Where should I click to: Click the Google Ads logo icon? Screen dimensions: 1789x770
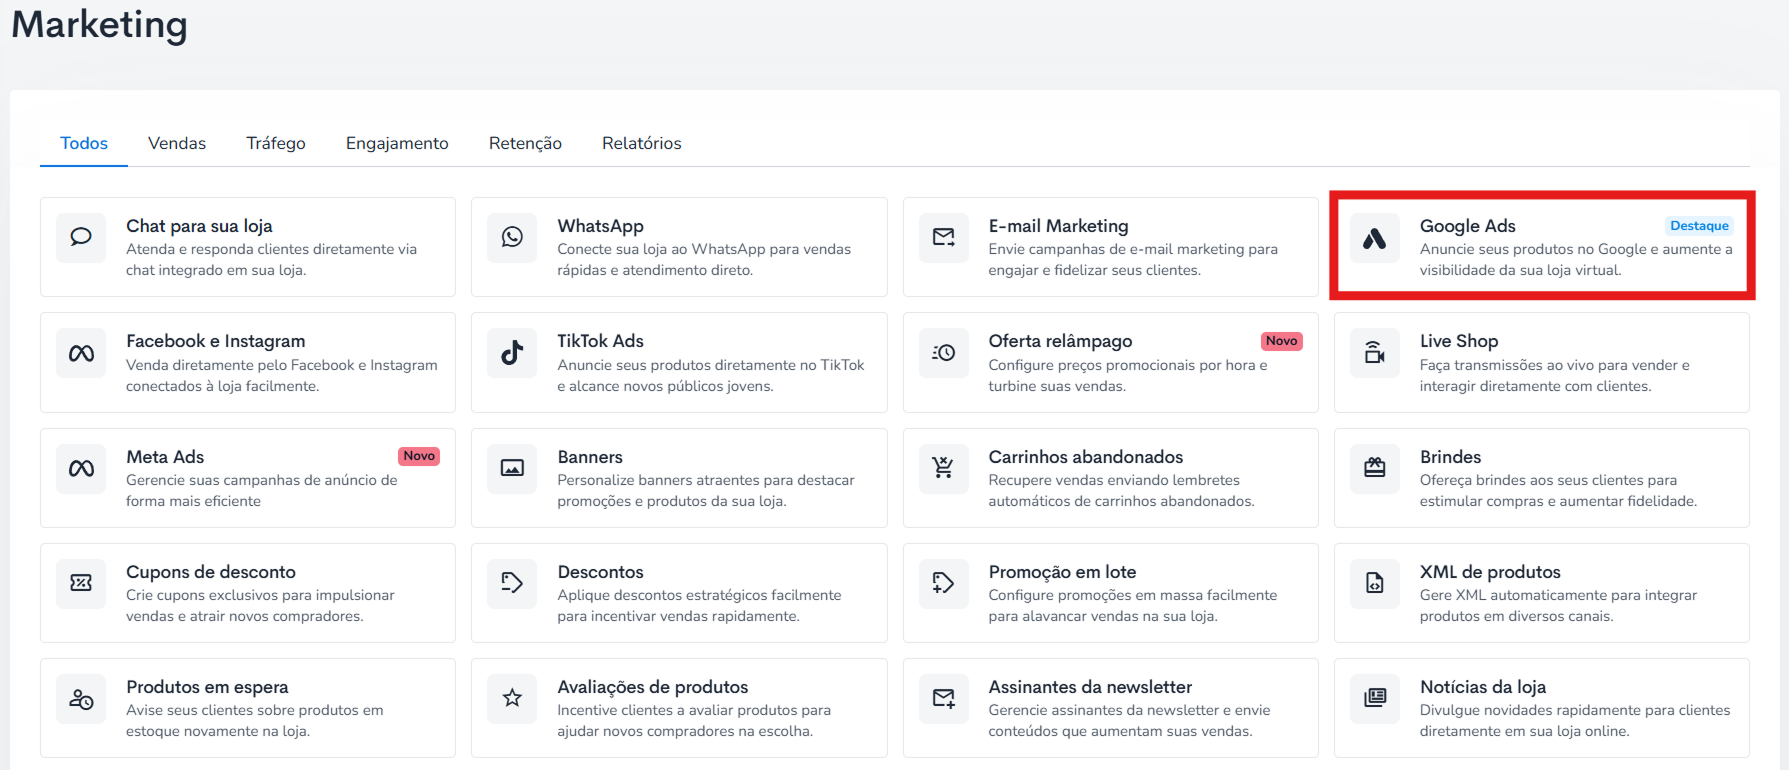coord(1375,238)
